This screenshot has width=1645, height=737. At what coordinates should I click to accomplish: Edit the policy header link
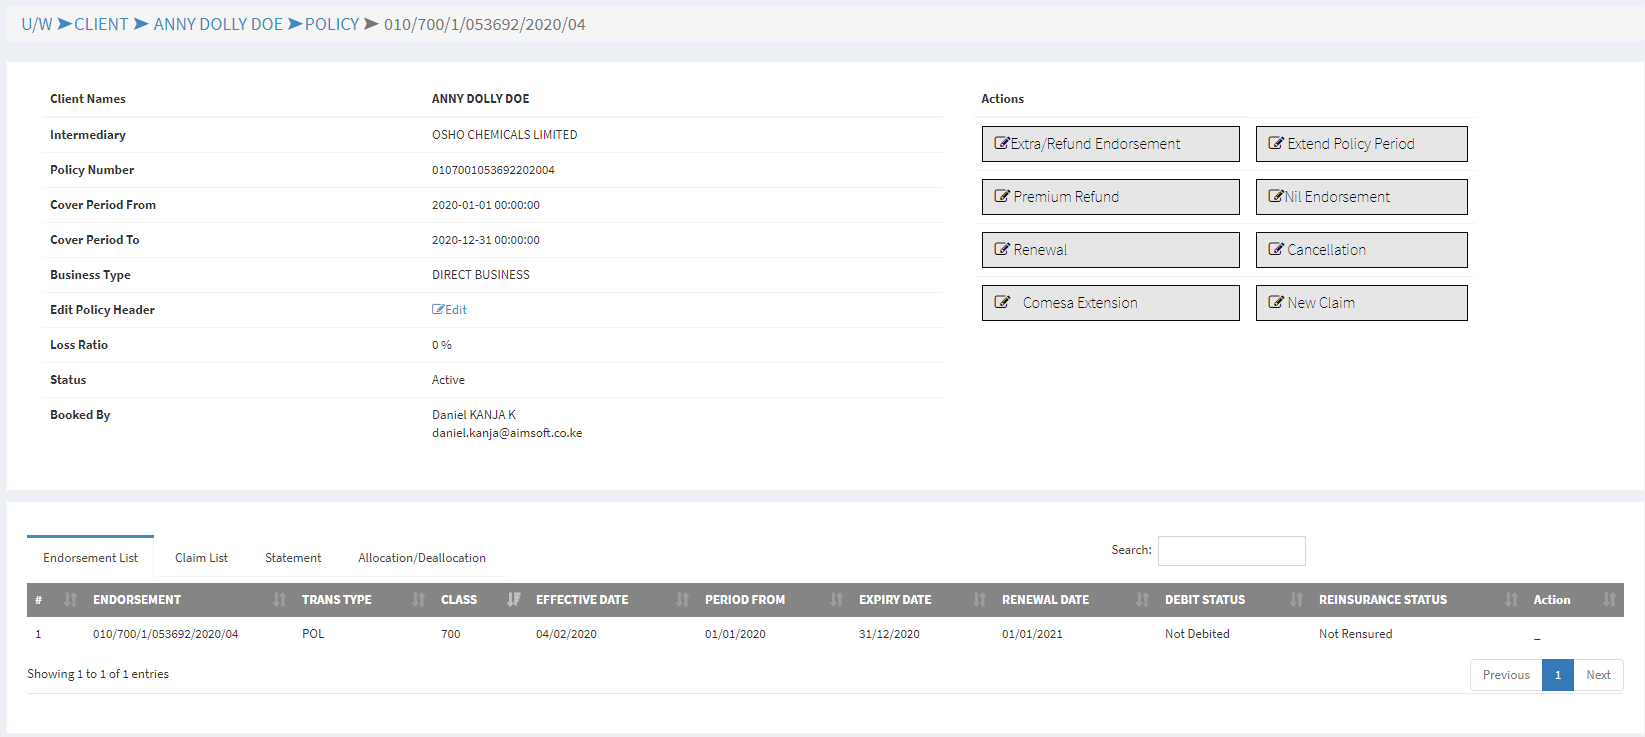(450, 310)
